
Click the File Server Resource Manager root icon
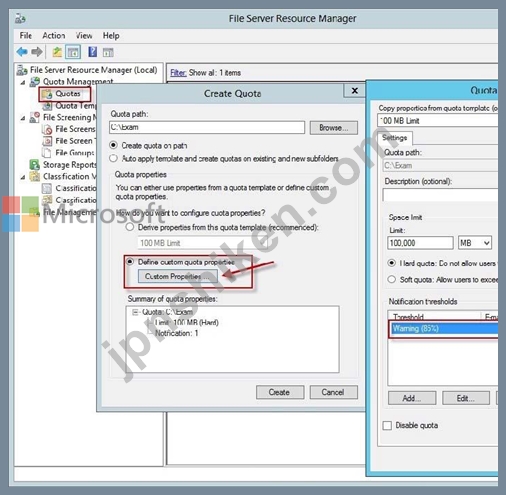pos(22,70)
